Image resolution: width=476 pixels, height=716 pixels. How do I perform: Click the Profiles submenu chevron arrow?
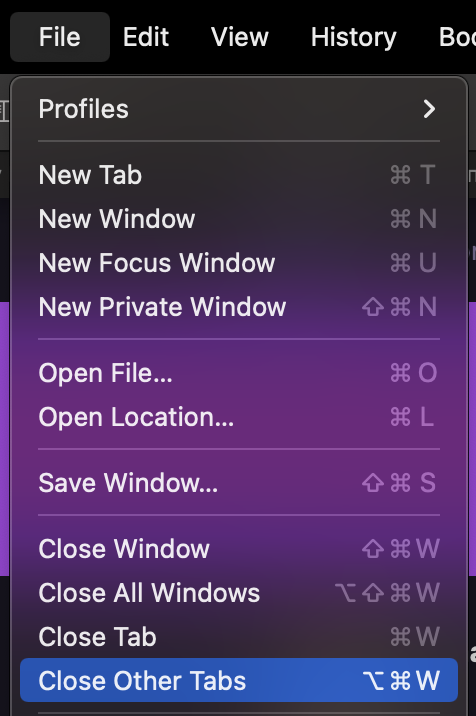point(429,109)
